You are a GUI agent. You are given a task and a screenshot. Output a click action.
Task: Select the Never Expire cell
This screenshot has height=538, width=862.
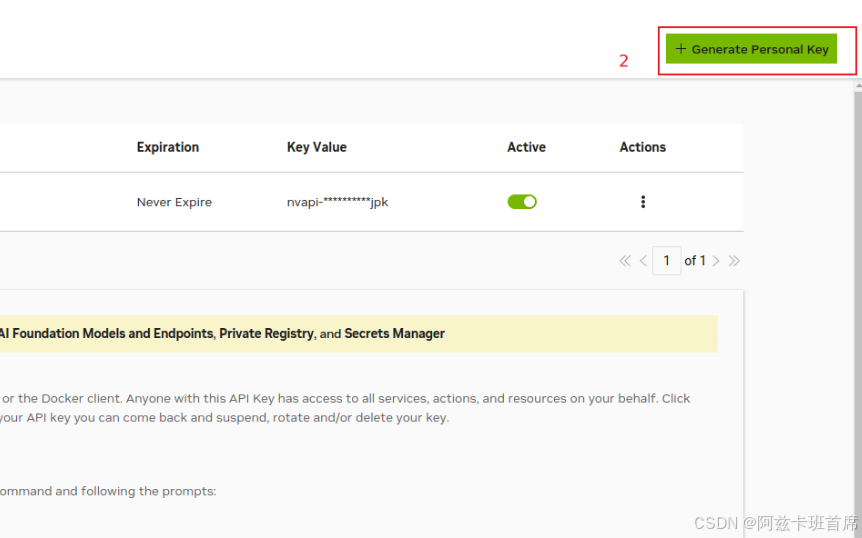point(174,202)
